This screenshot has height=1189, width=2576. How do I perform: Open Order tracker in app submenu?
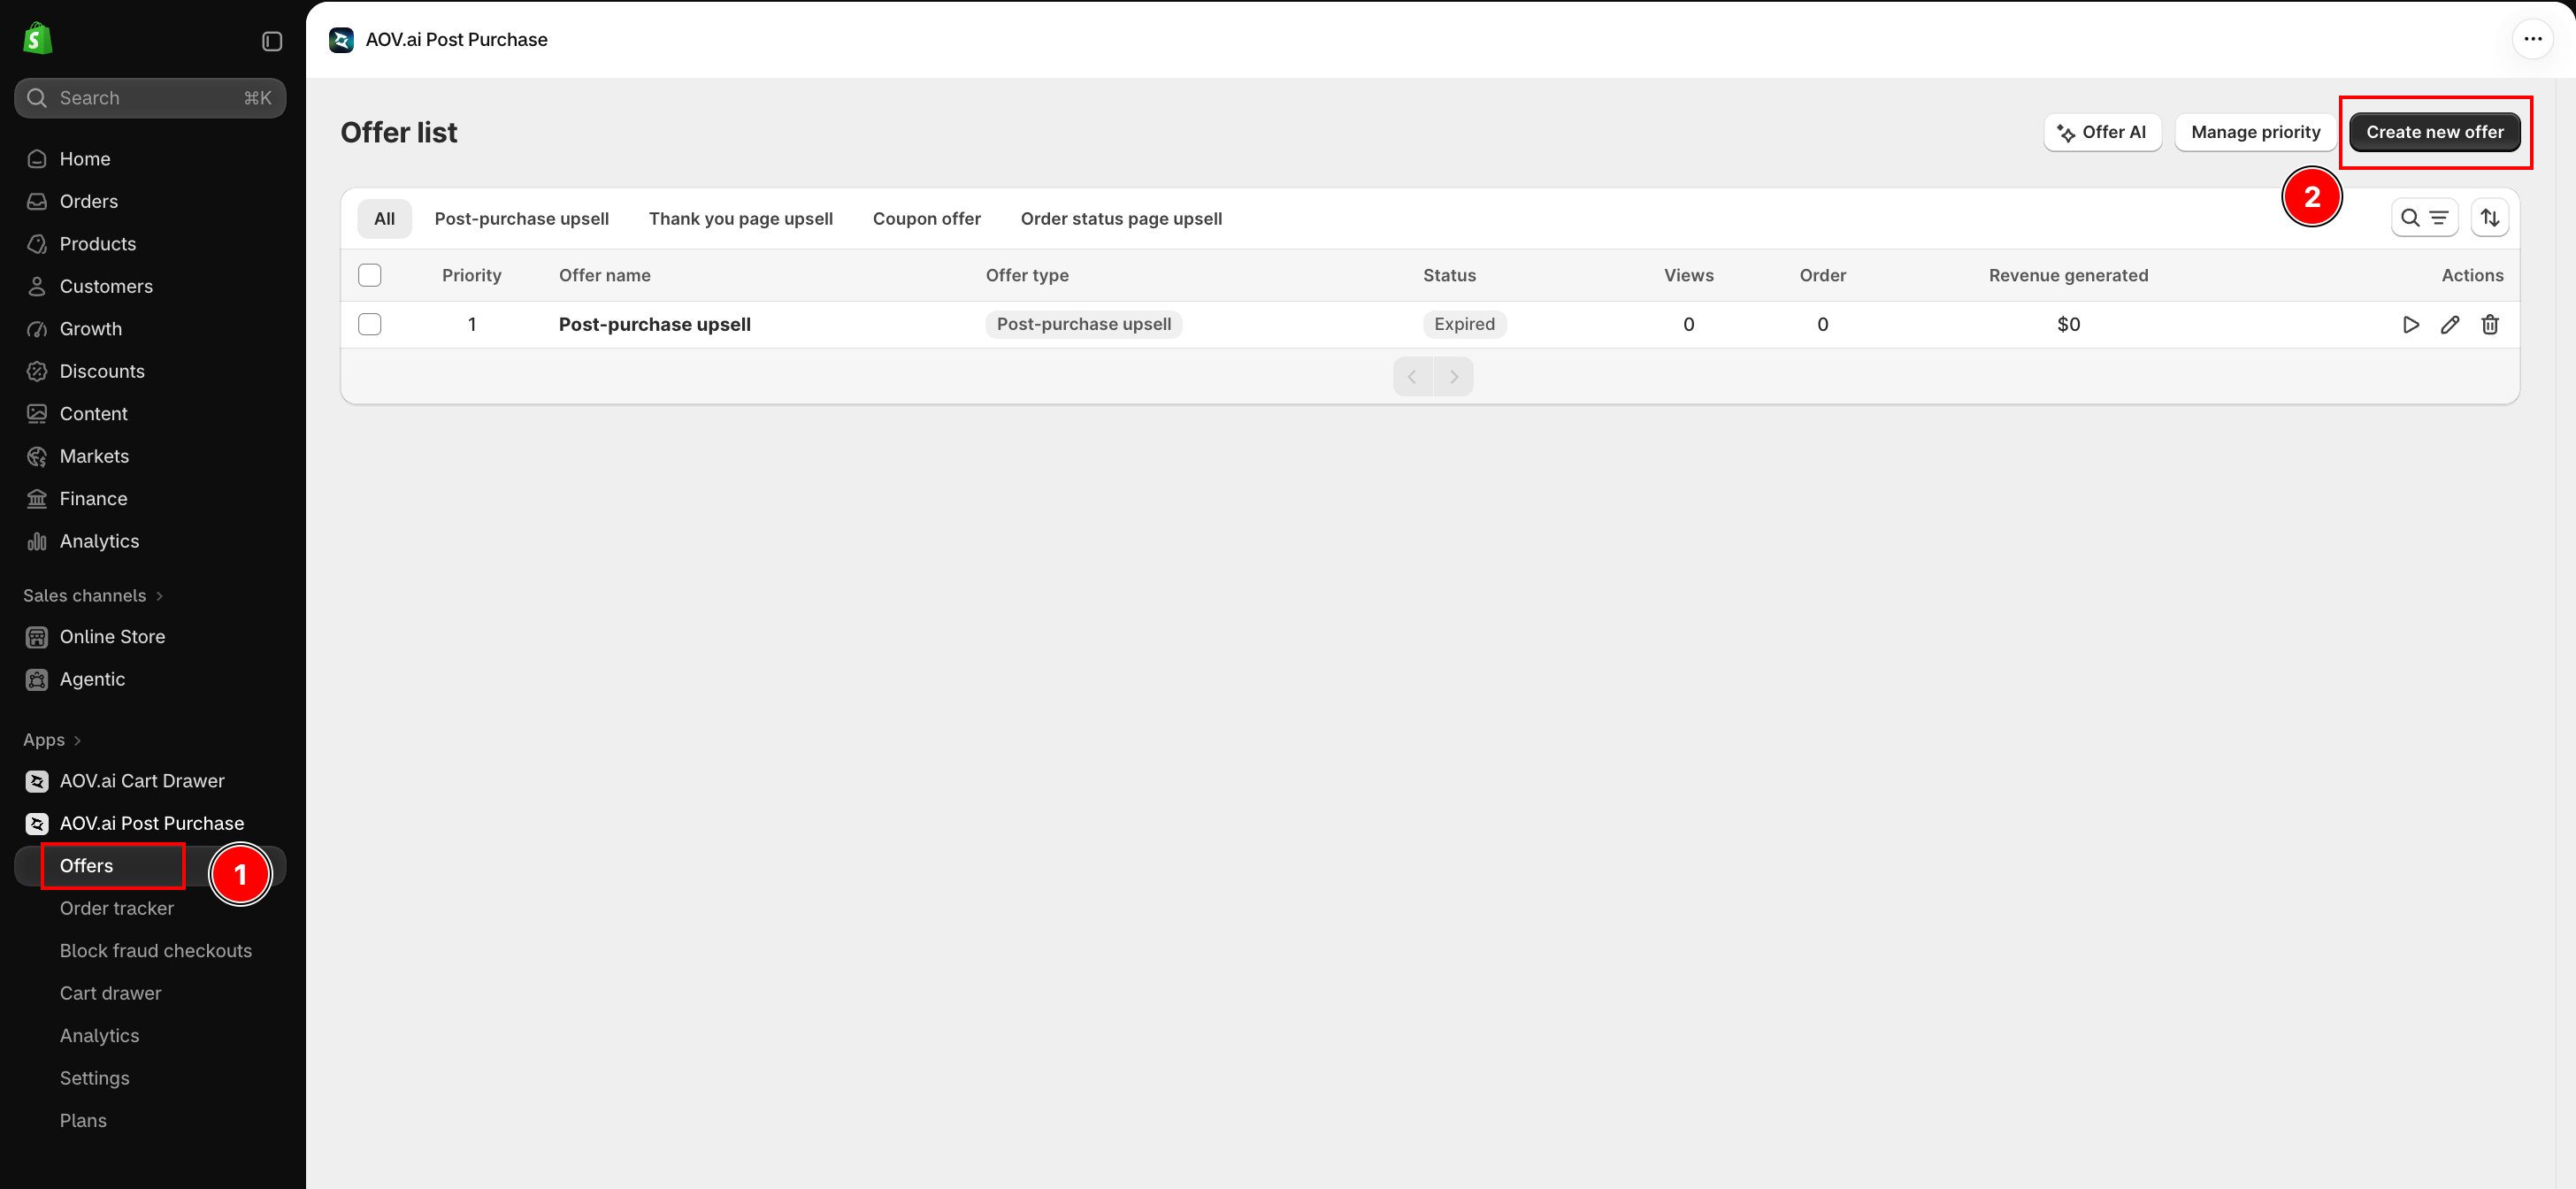coord(117,909)
